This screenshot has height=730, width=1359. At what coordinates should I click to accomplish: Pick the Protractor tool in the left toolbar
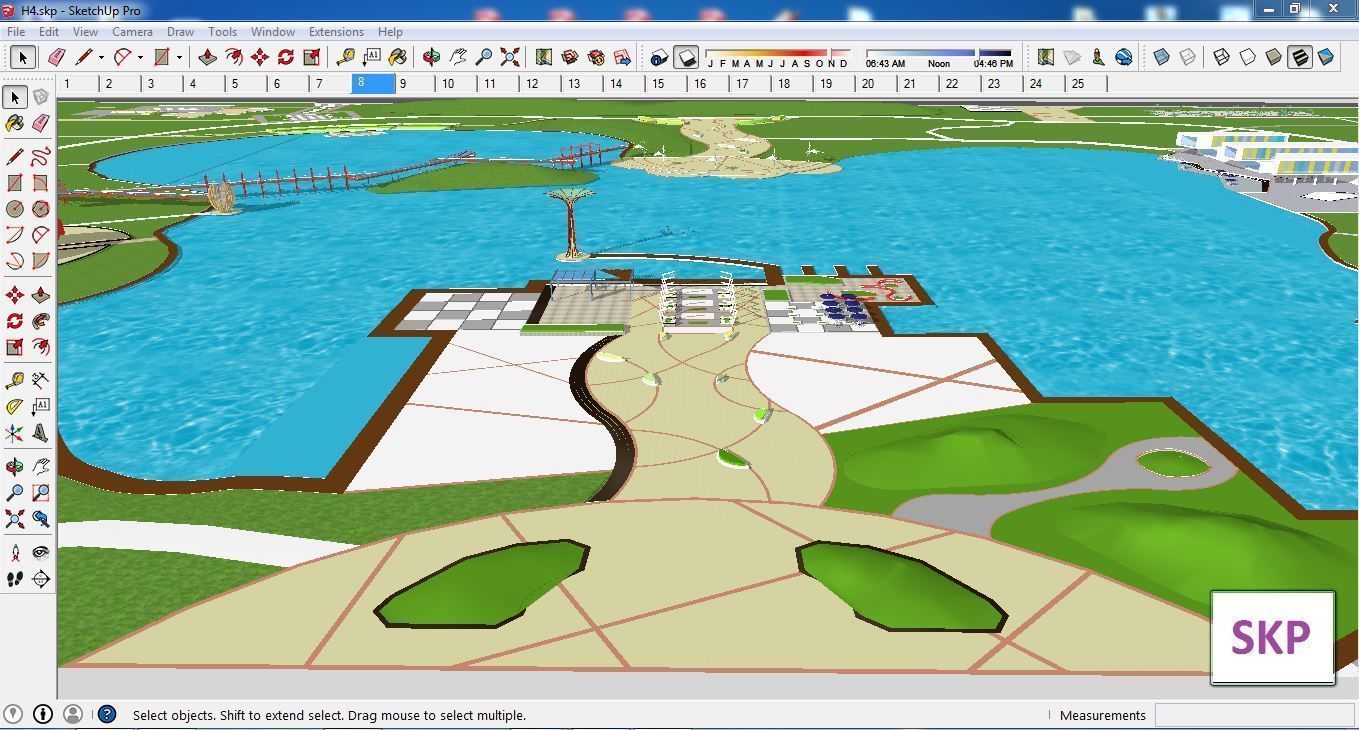point(15,407)
